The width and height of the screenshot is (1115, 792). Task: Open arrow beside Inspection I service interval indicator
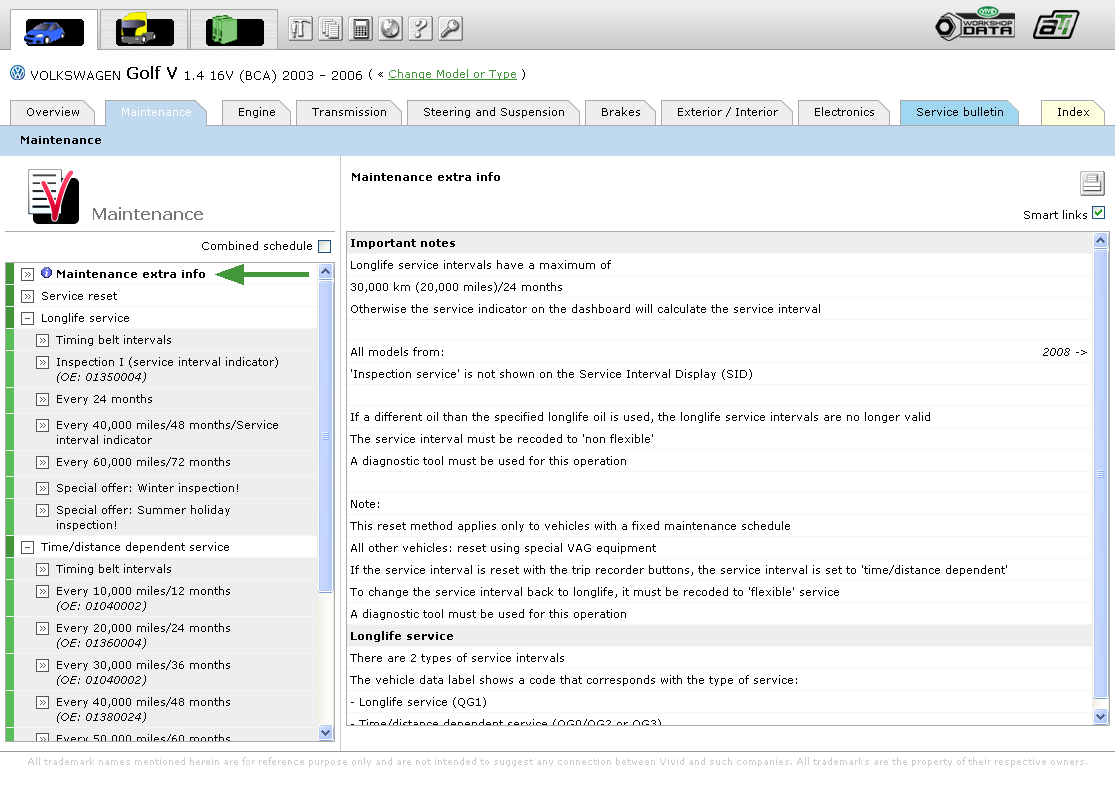[x=43, y=362]
